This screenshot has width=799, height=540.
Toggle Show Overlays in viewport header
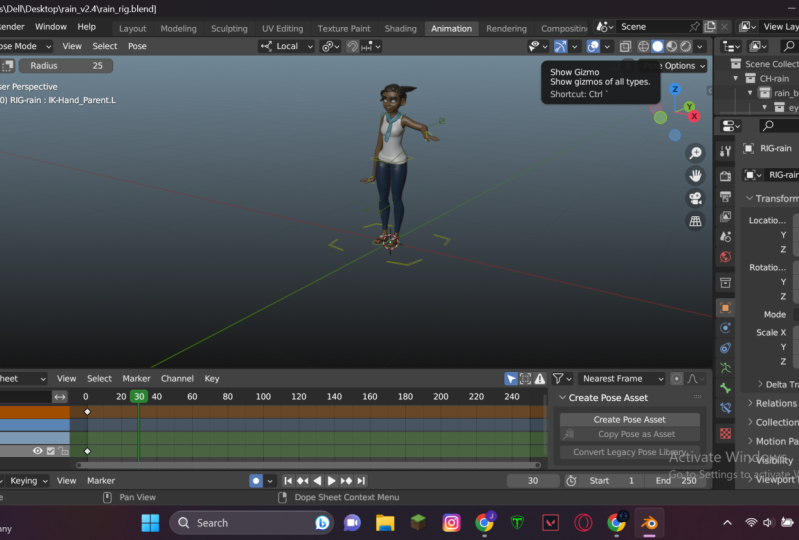(593, 46)
